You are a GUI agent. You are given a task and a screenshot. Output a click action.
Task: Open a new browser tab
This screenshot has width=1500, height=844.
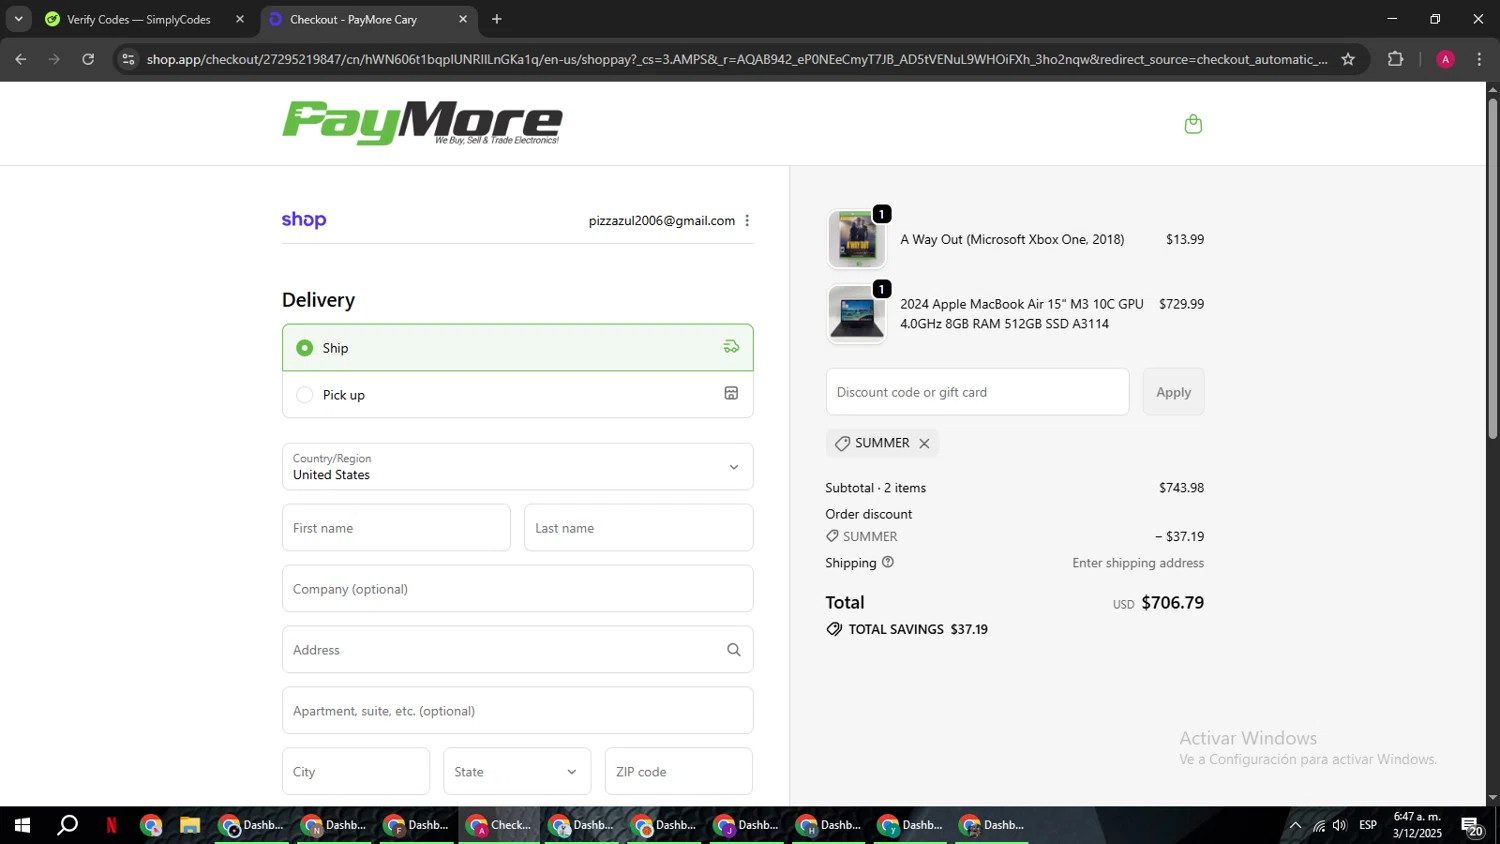[497, 19]
